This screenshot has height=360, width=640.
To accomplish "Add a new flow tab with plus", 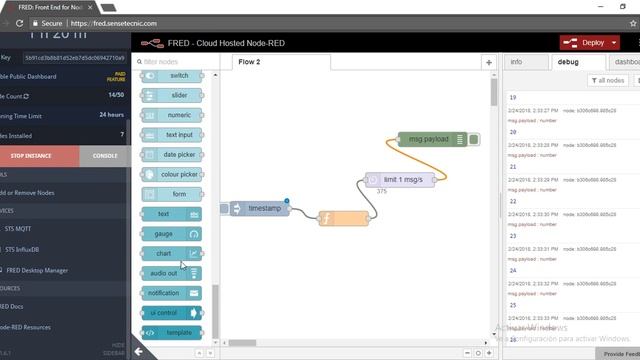I will (489, 62).
